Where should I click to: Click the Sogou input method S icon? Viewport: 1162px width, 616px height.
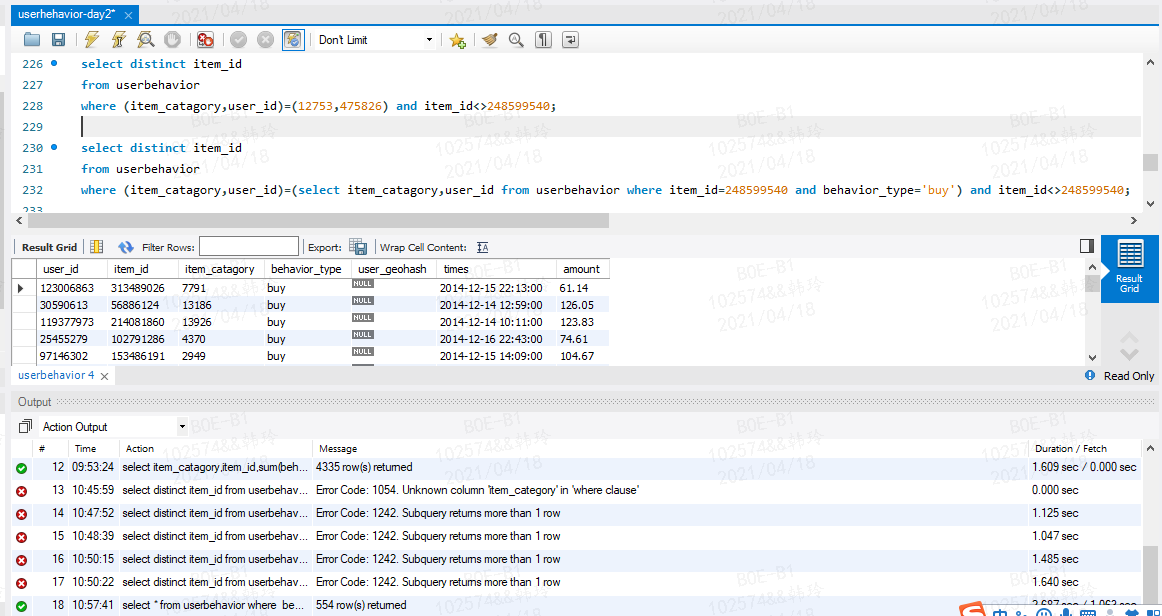click(974, 611)
